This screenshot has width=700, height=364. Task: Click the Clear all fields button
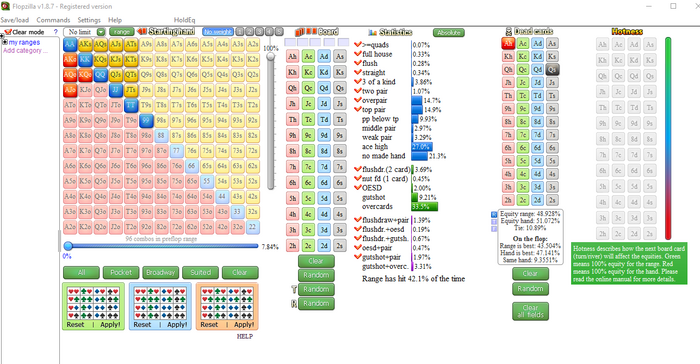click(x=530, y=311)
